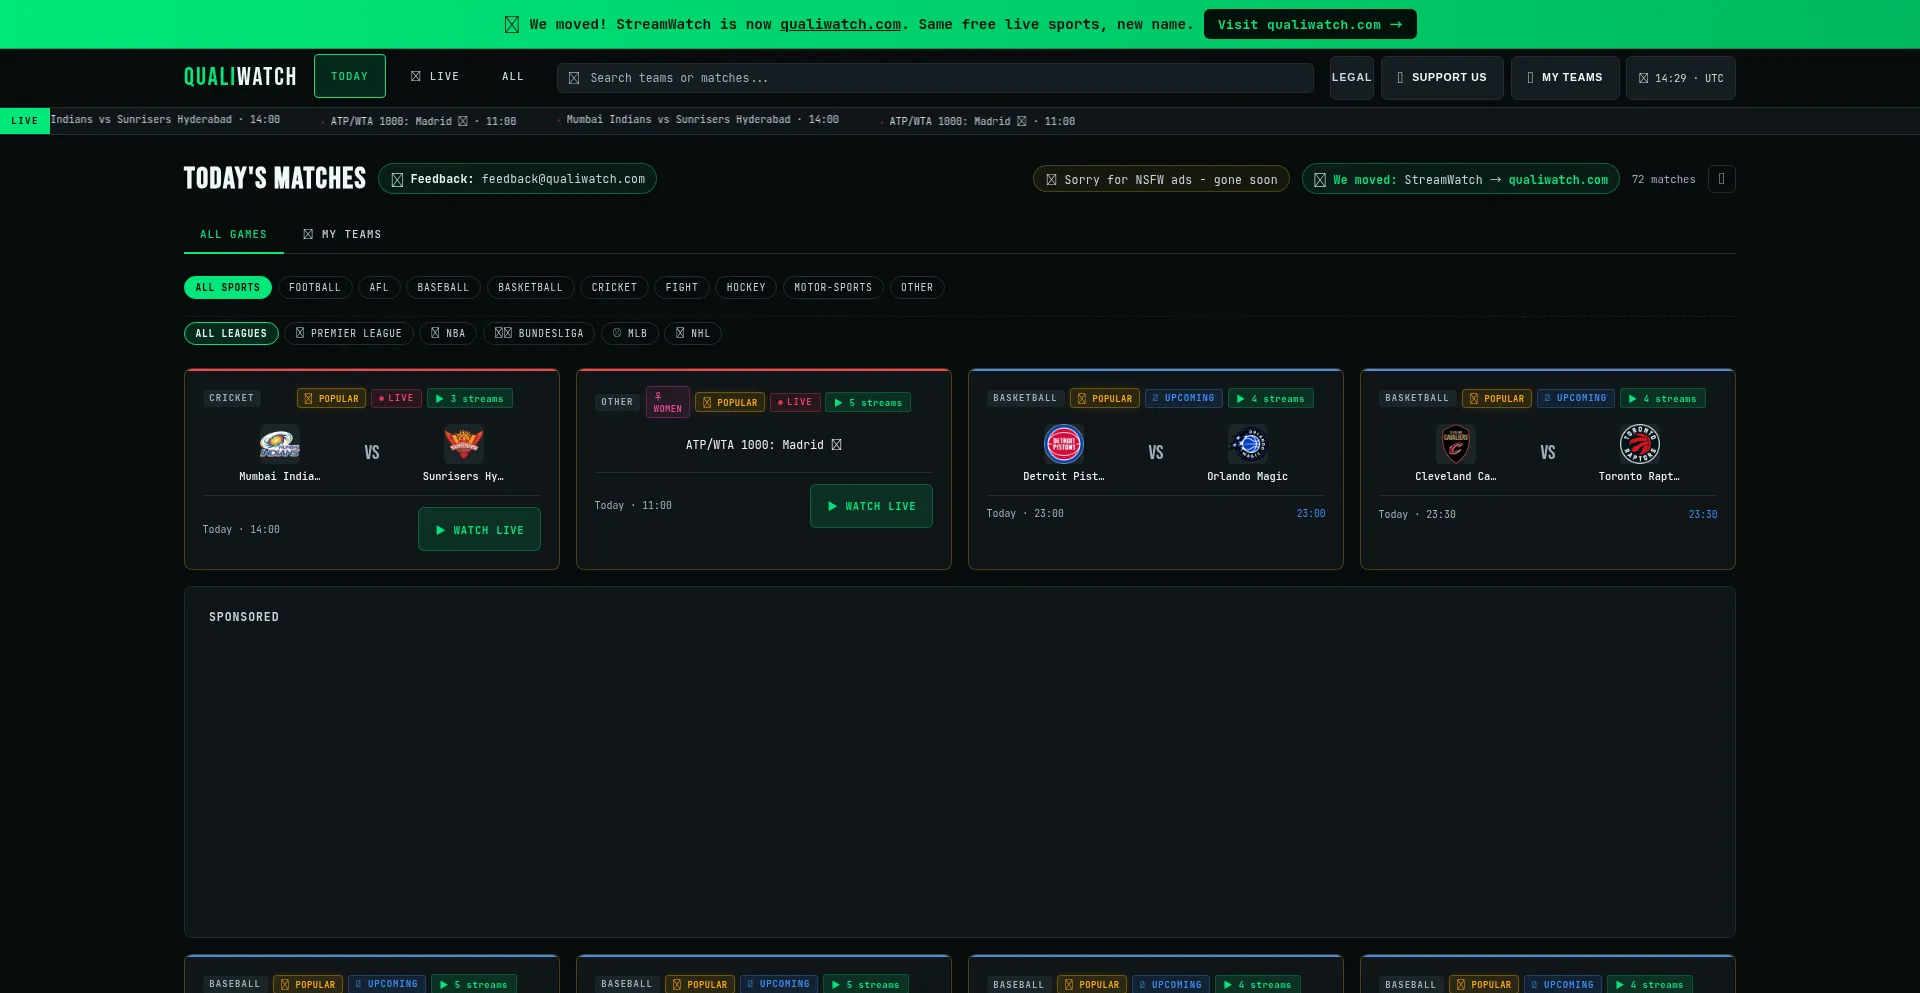Select the Orlando Magic team logo

pyautogui.click(x=1248, y=443)
